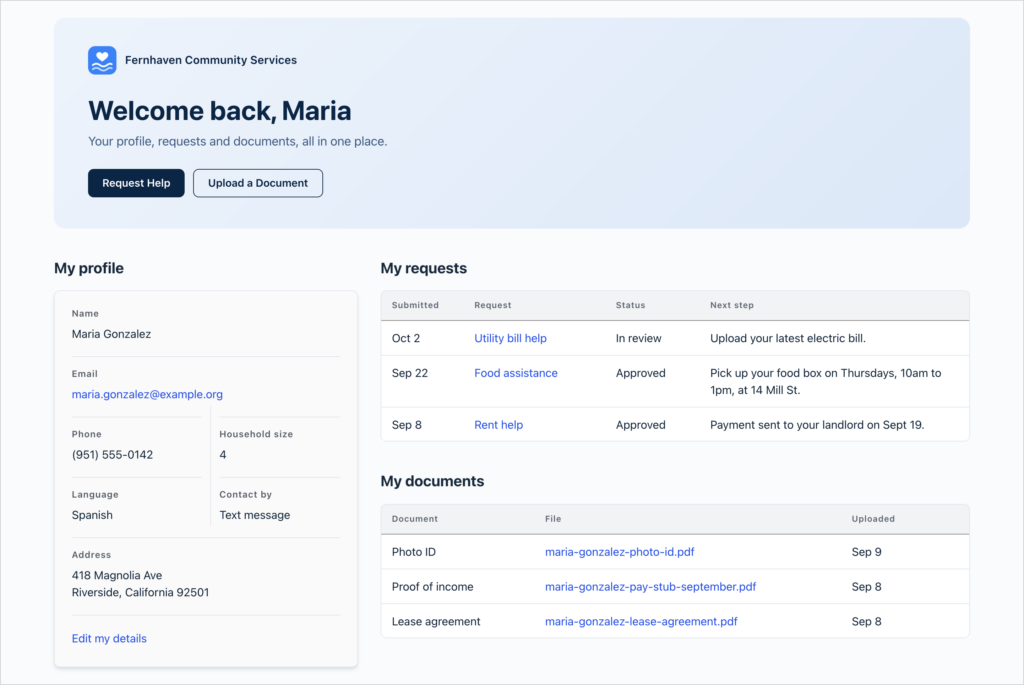Open maria-gonzalez-lease-agreement.pdf file
The height and width of the screenshot is (685, 1024).
point(641,621)
